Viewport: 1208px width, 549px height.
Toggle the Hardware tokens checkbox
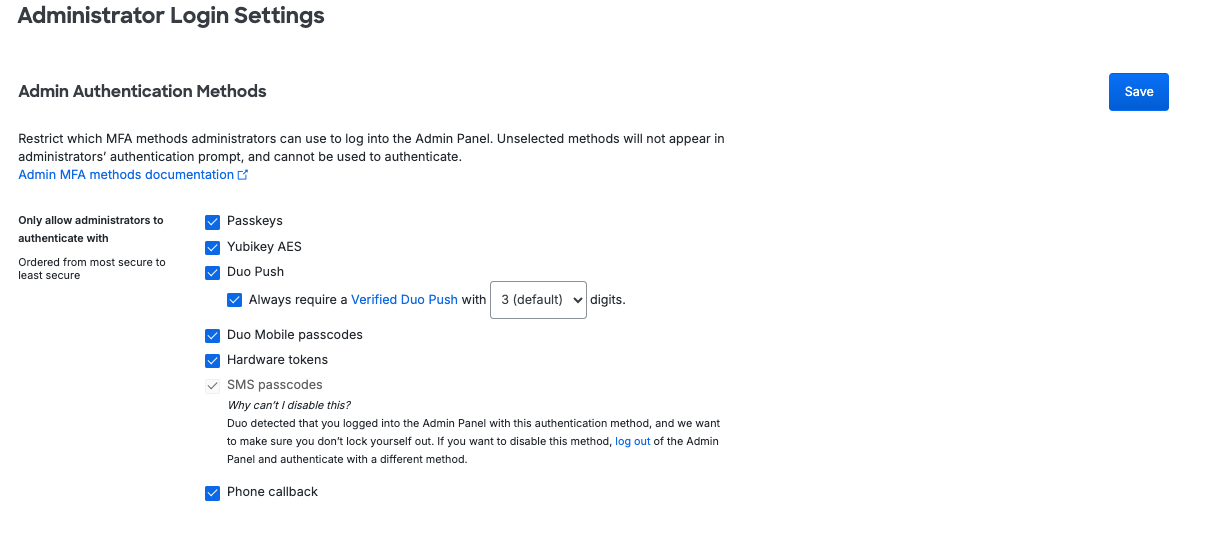pos(212,361)
